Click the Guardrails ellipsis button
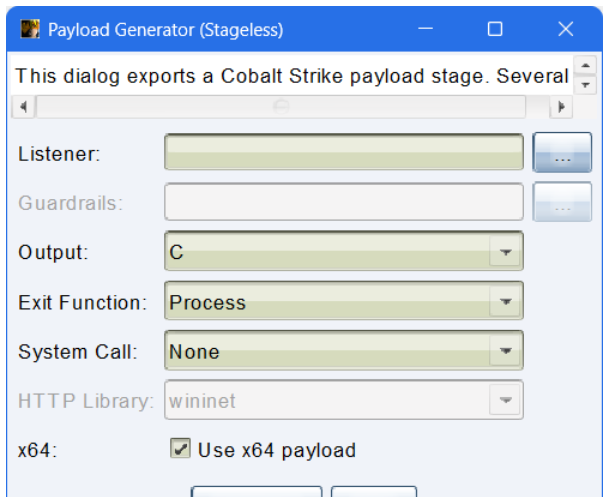This screenshot has width=608, height=497. (562, 202)
